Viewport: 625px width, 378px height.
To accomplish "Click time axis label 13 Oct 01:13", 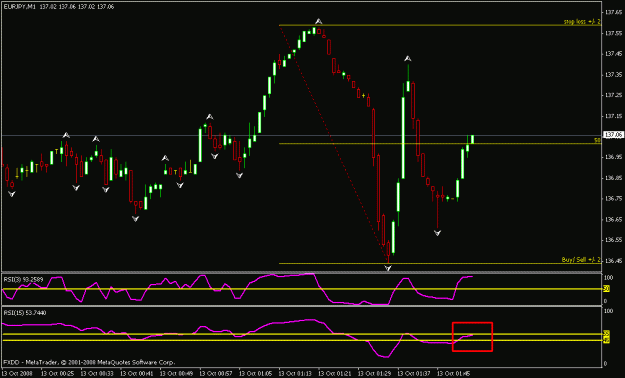I will click(x=295, y=374).
